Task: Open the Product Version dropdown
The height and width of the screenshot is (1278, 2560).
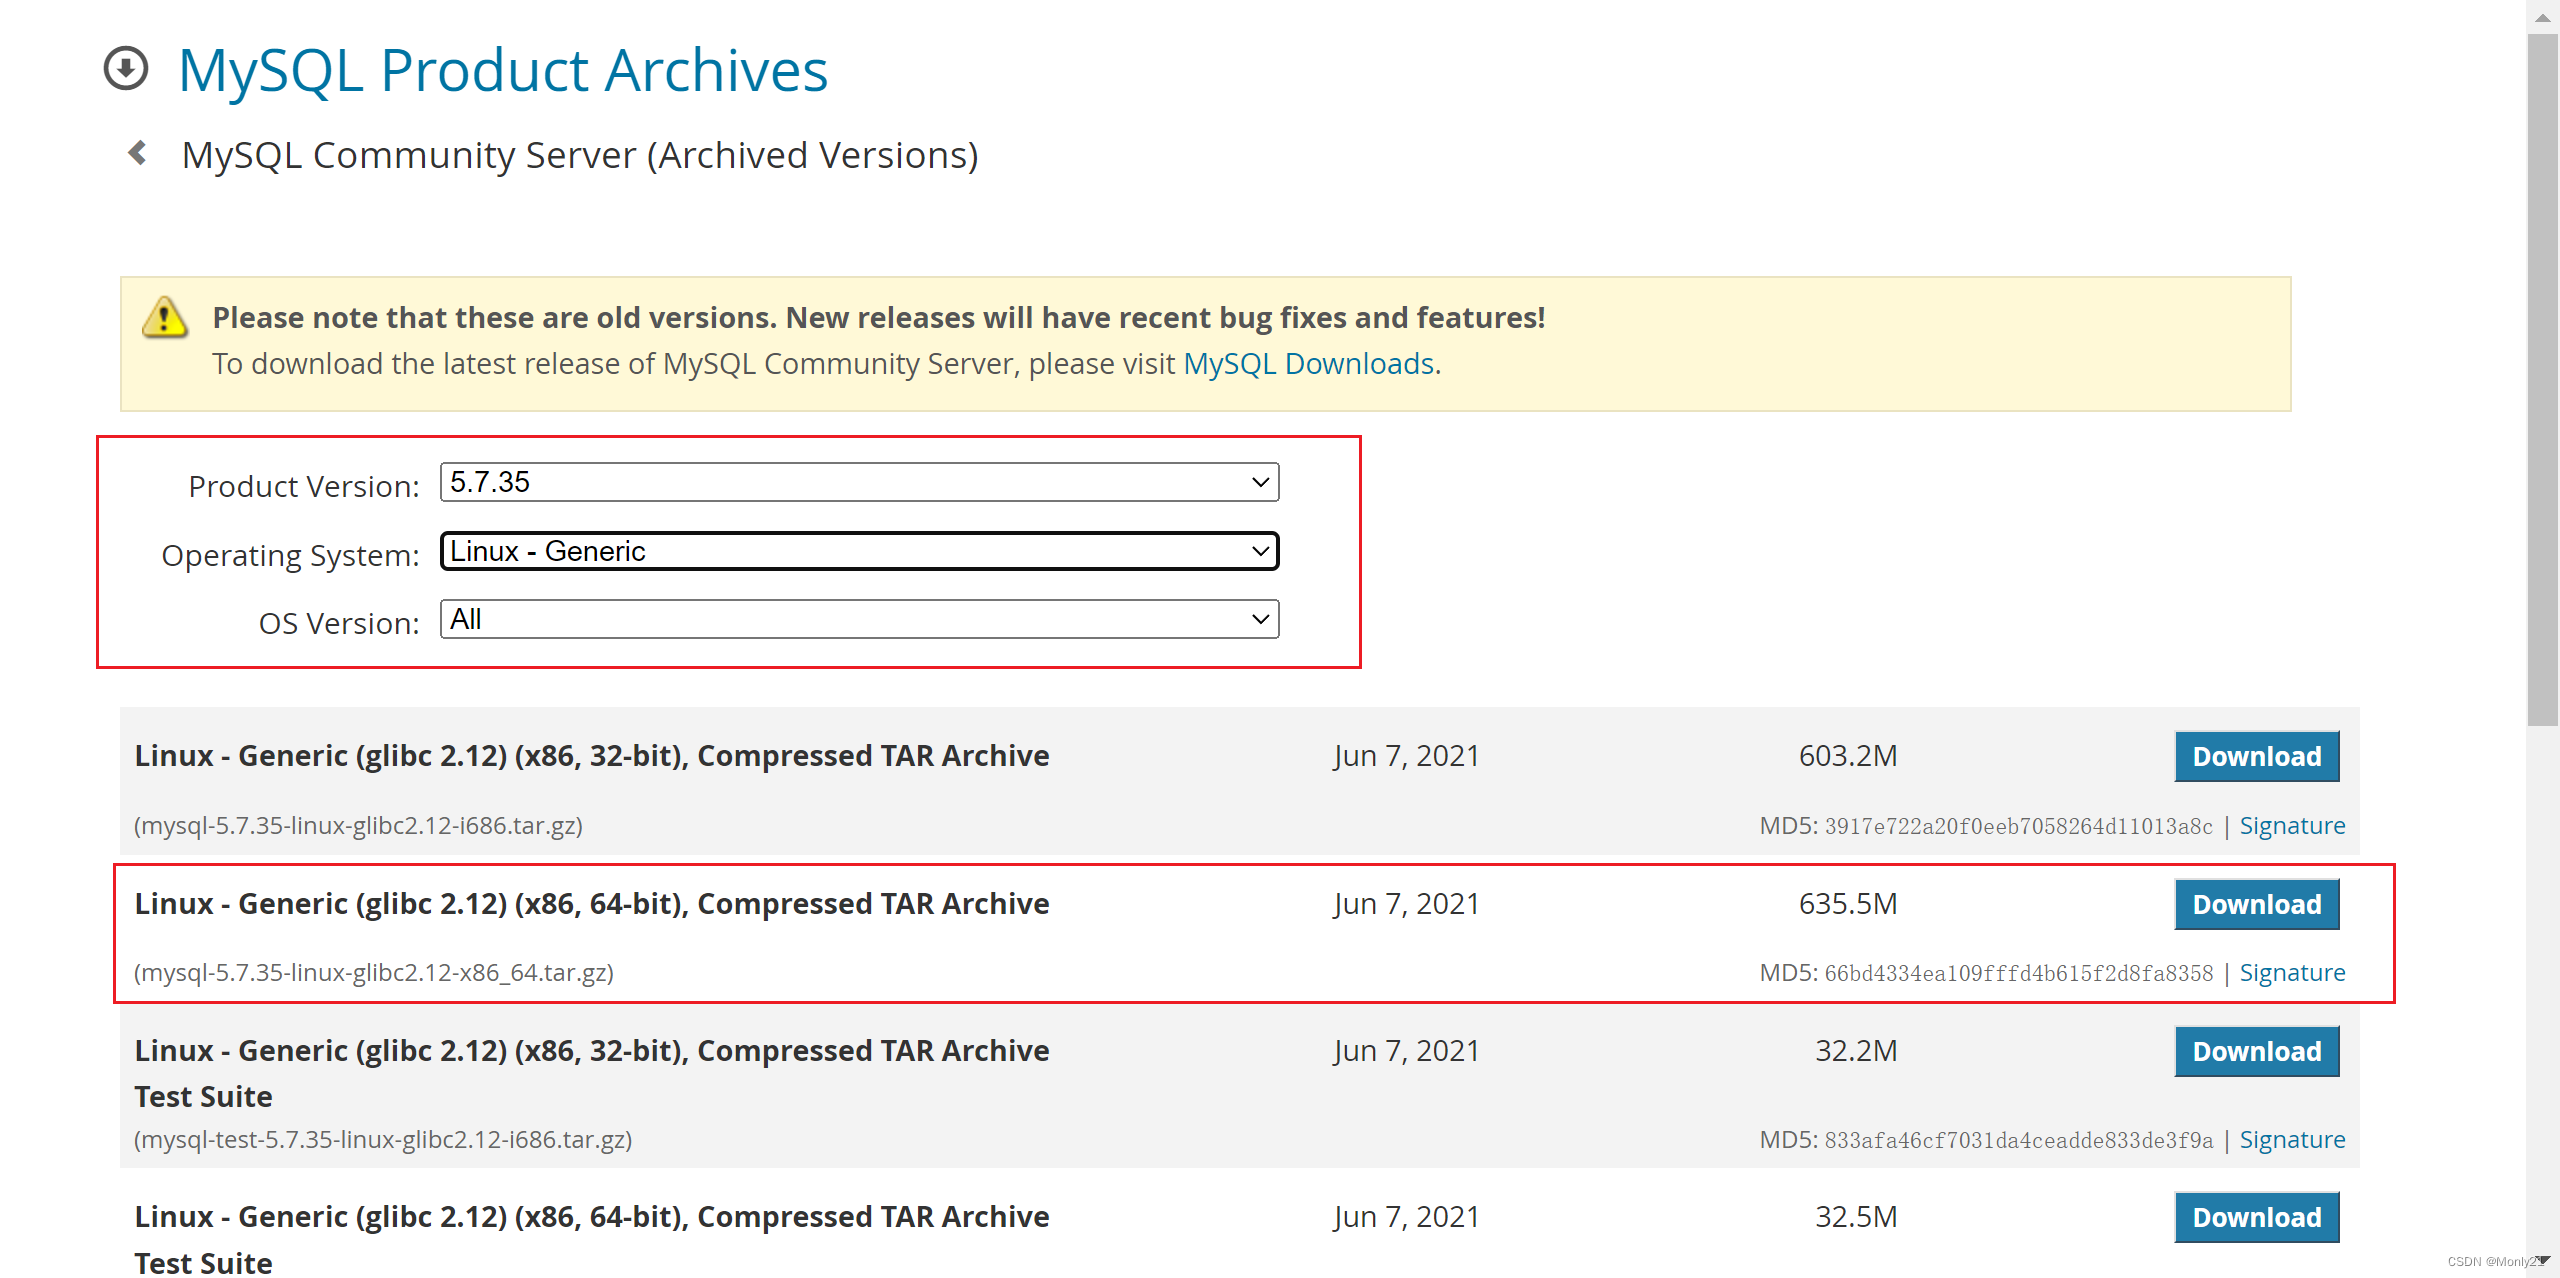Action: click(859, 482)
